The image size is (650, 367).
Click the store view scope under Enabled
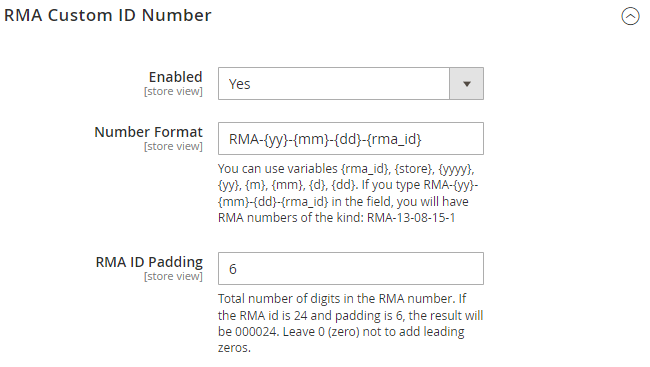(173, 92)
